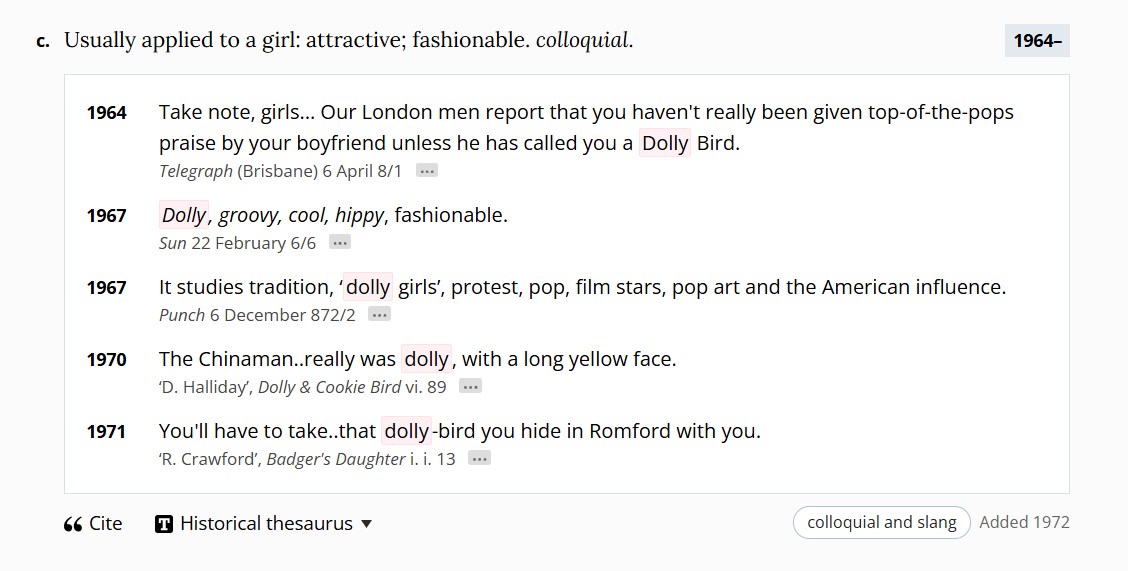This screenshot has height=571, width=1128.
Task: Click highlighted 'dolly' in the Punch quotation
Action: [368, 287]
